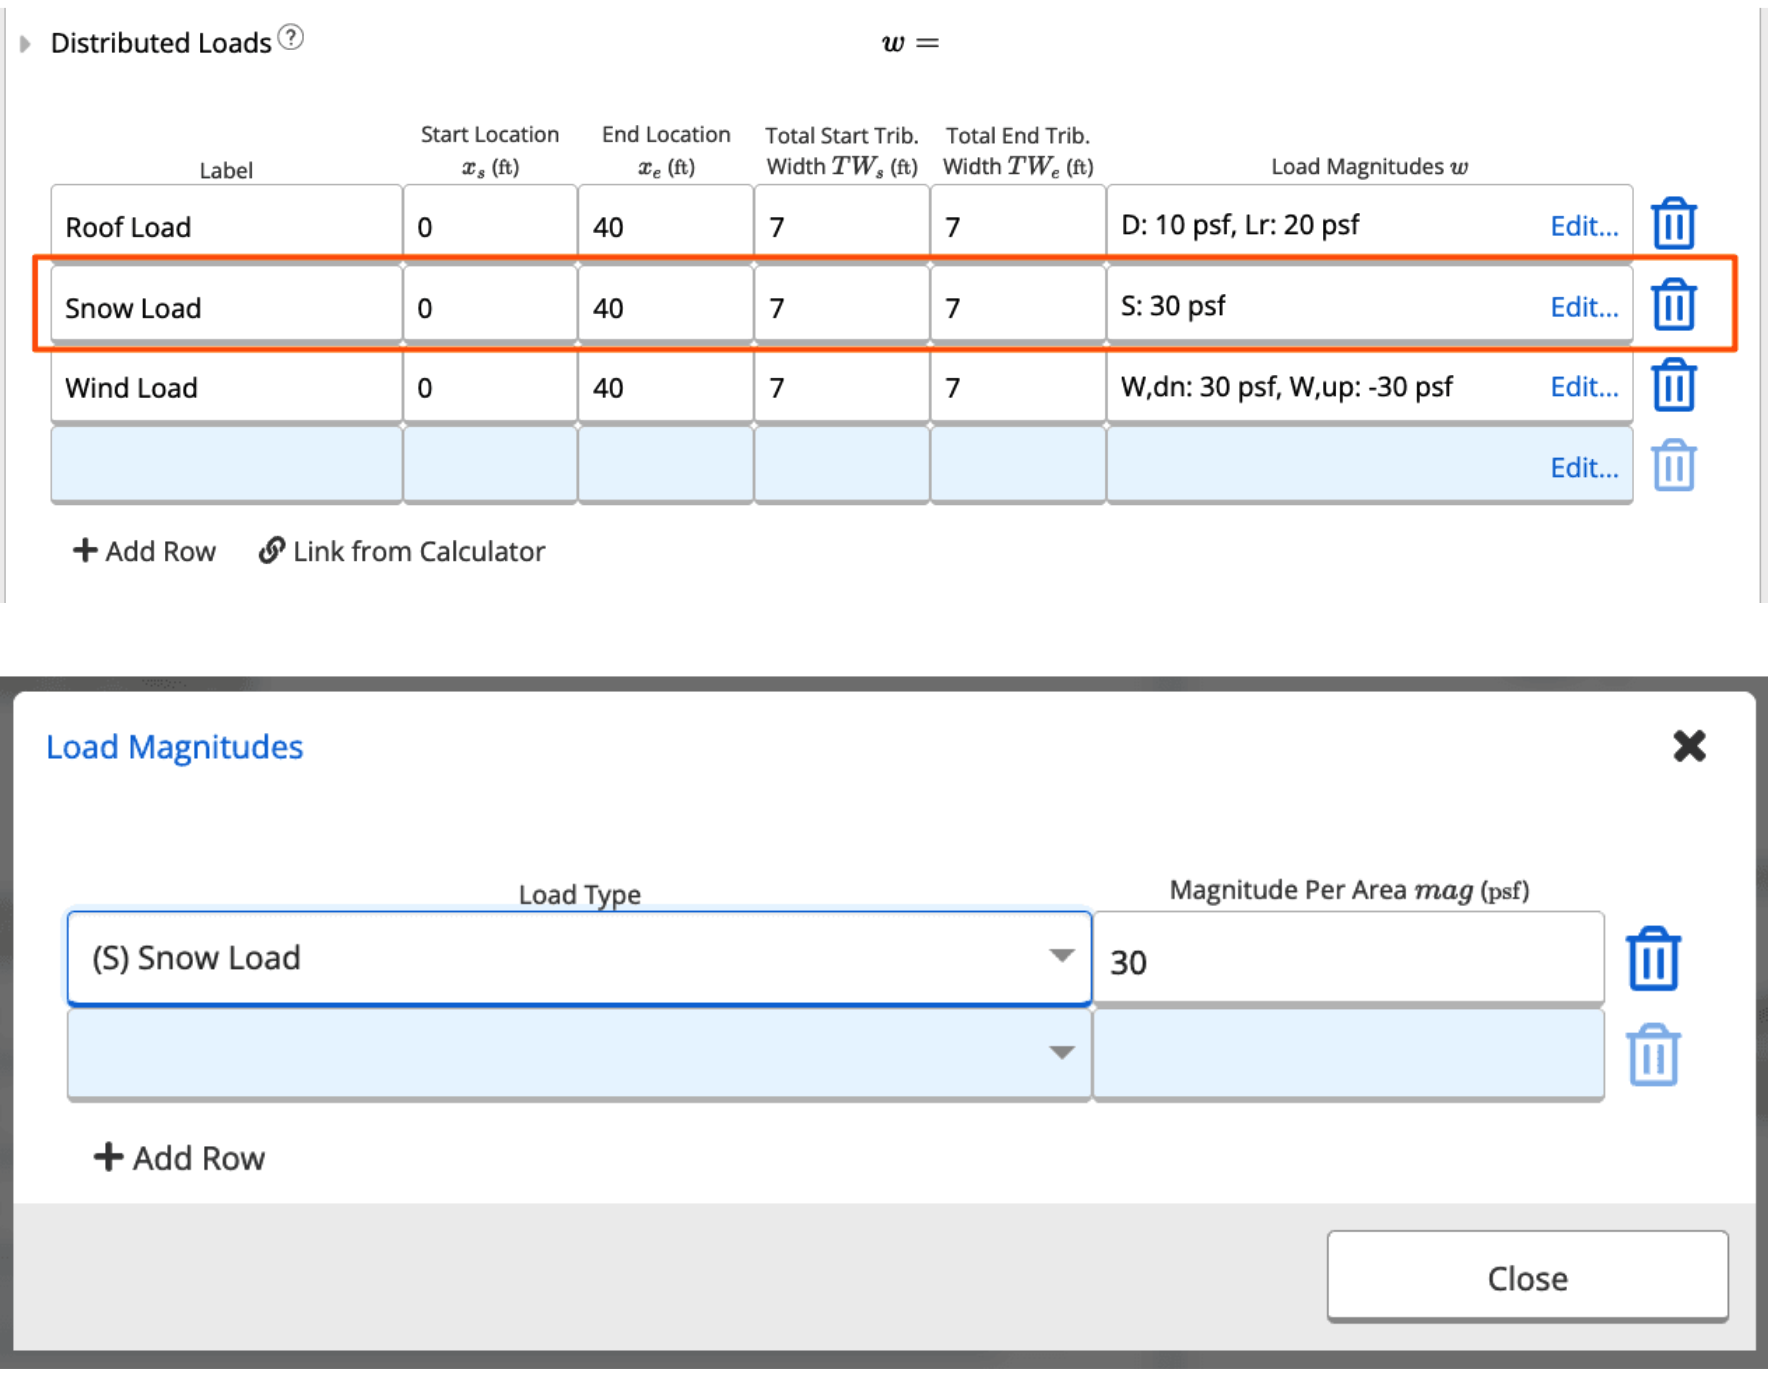Click empty start location field in last row
The height and width of the screenshot is (1380, 1768).
click(x=490, y=465)
